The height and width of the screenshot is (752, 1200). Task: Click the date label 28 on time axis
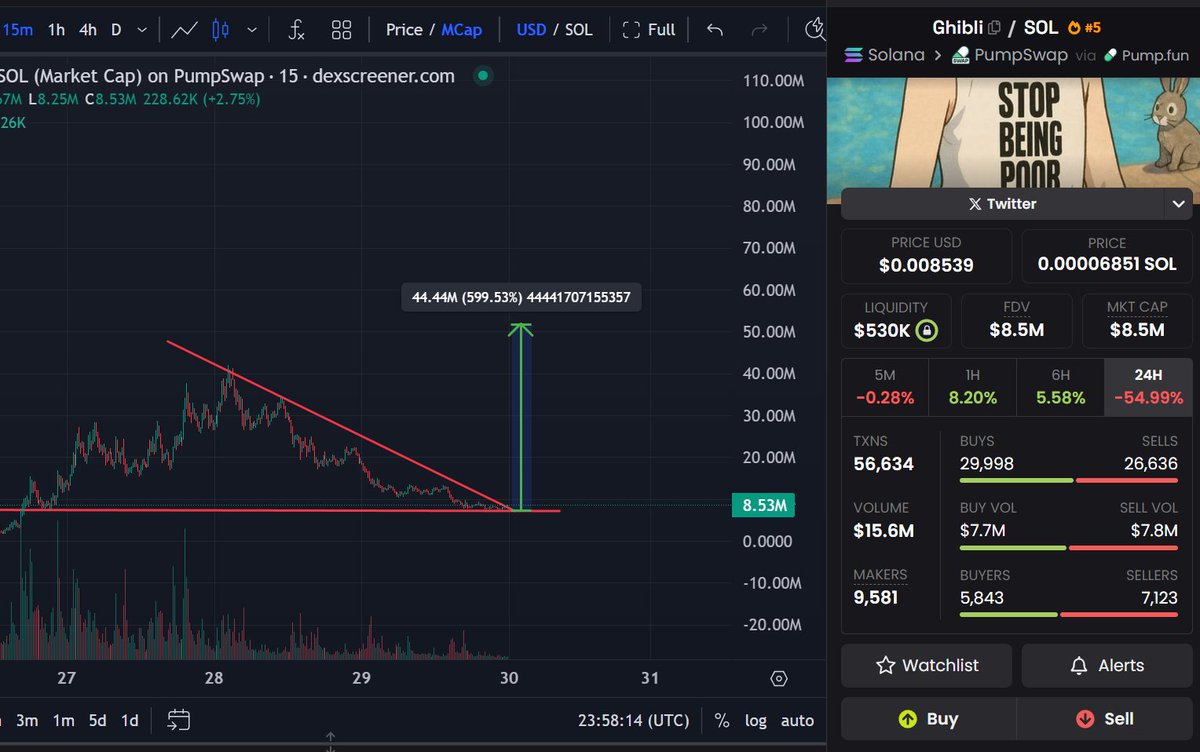[214, 678]
